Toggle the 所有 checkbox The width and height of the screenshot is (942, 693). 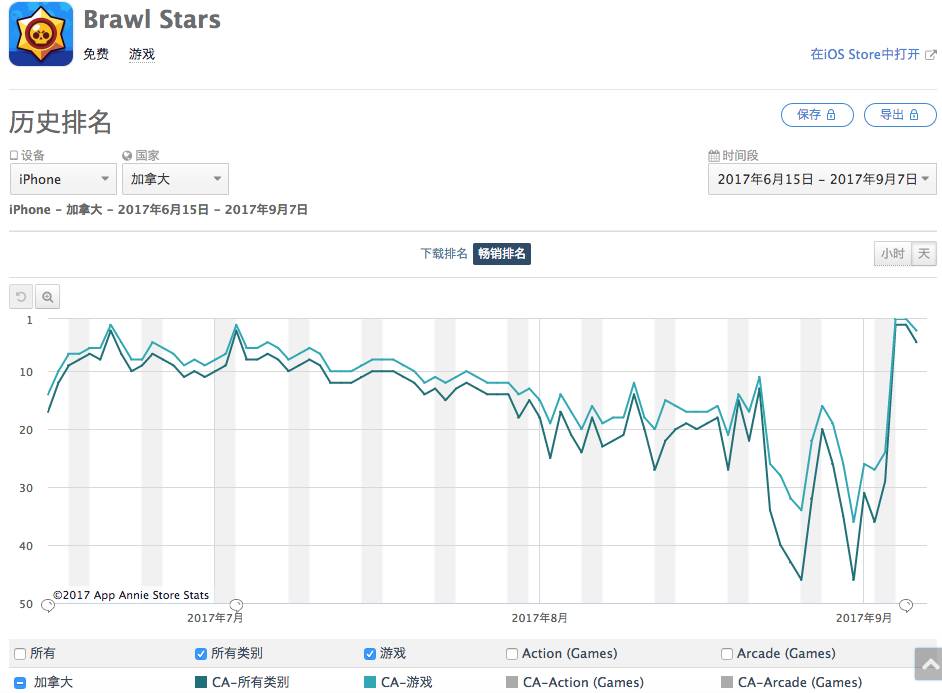(20, 654)
